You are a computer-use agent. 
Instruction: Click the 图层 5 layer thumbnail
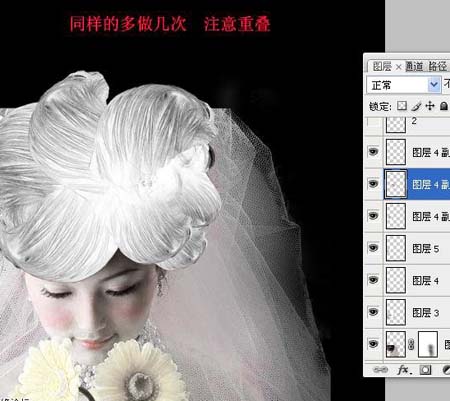pyautogui.click(x=396, y=248)
